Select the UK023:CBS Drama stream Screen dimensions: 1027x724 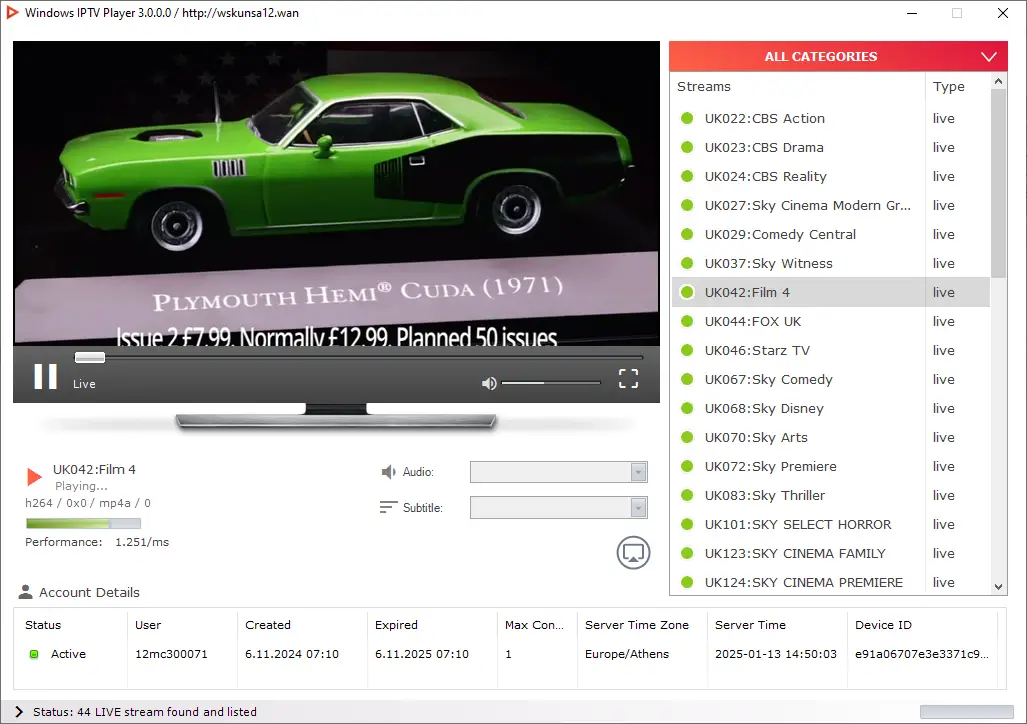tap(831, 147)
